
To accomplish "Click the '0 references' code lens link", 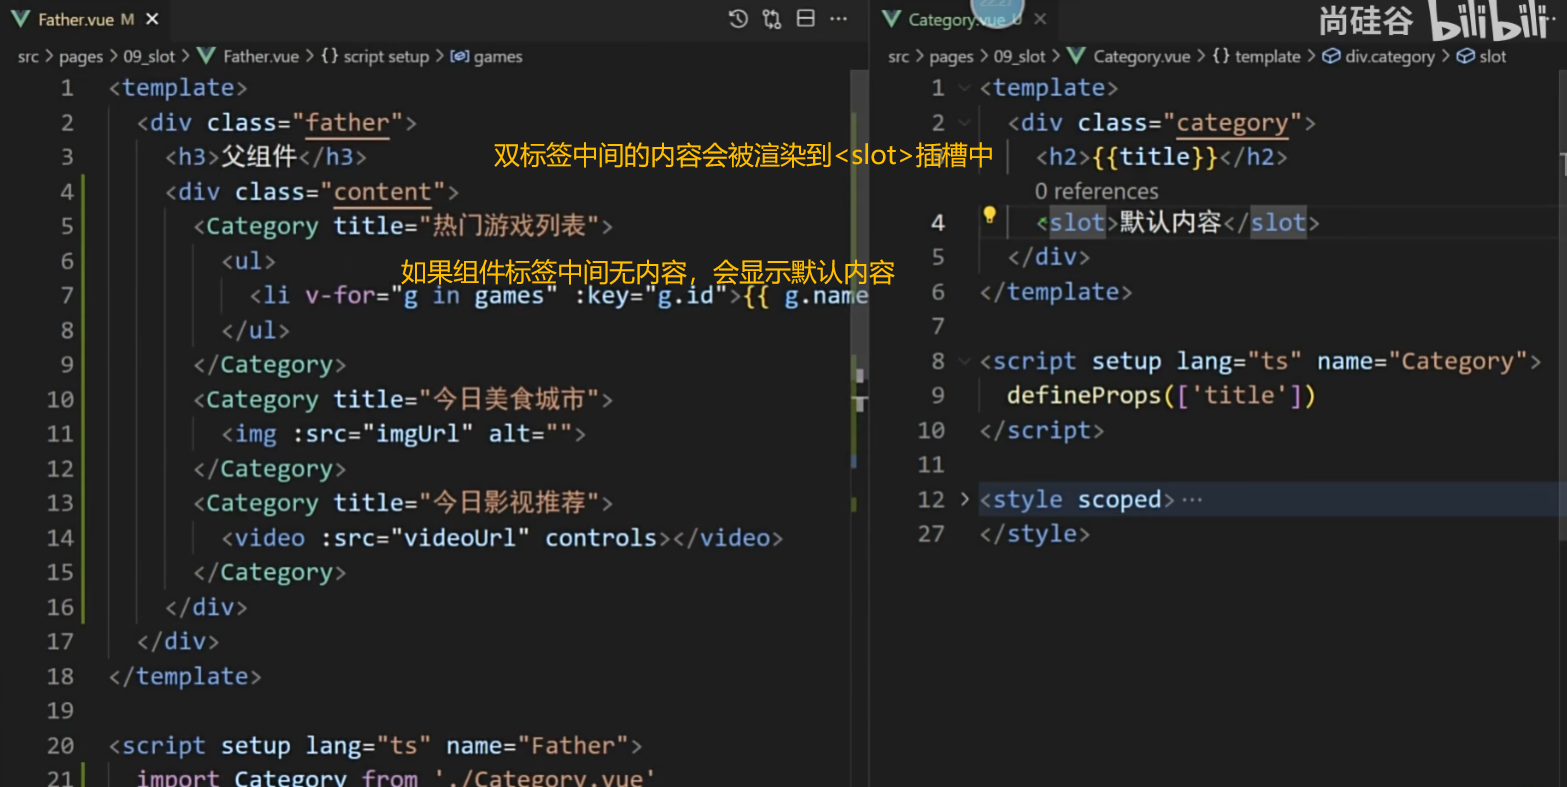I will 1096,191.
